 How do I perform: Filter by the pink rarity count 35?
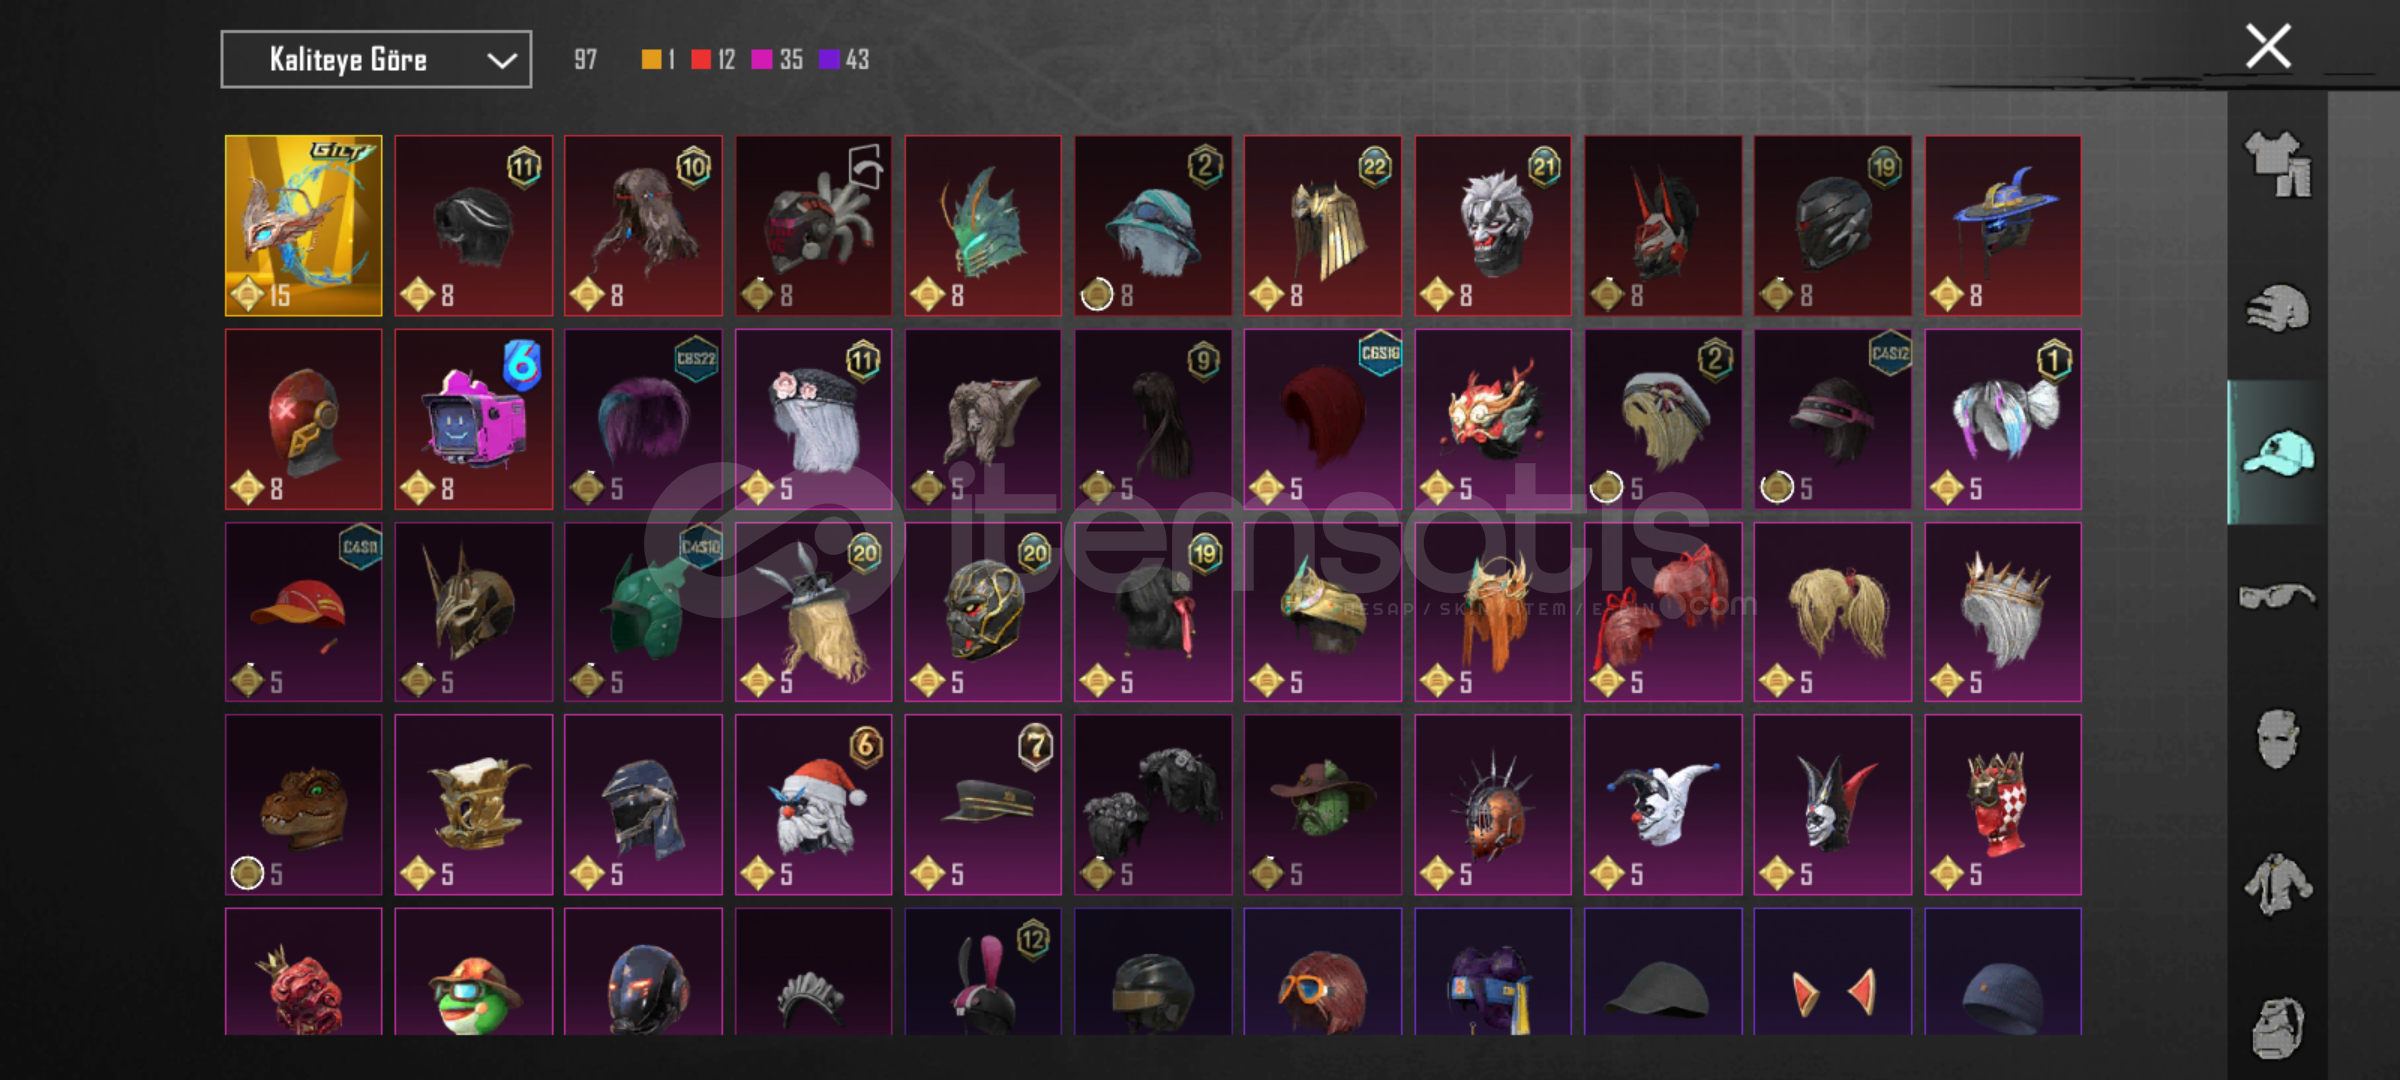pyautogui.click(x=777, y=60)
